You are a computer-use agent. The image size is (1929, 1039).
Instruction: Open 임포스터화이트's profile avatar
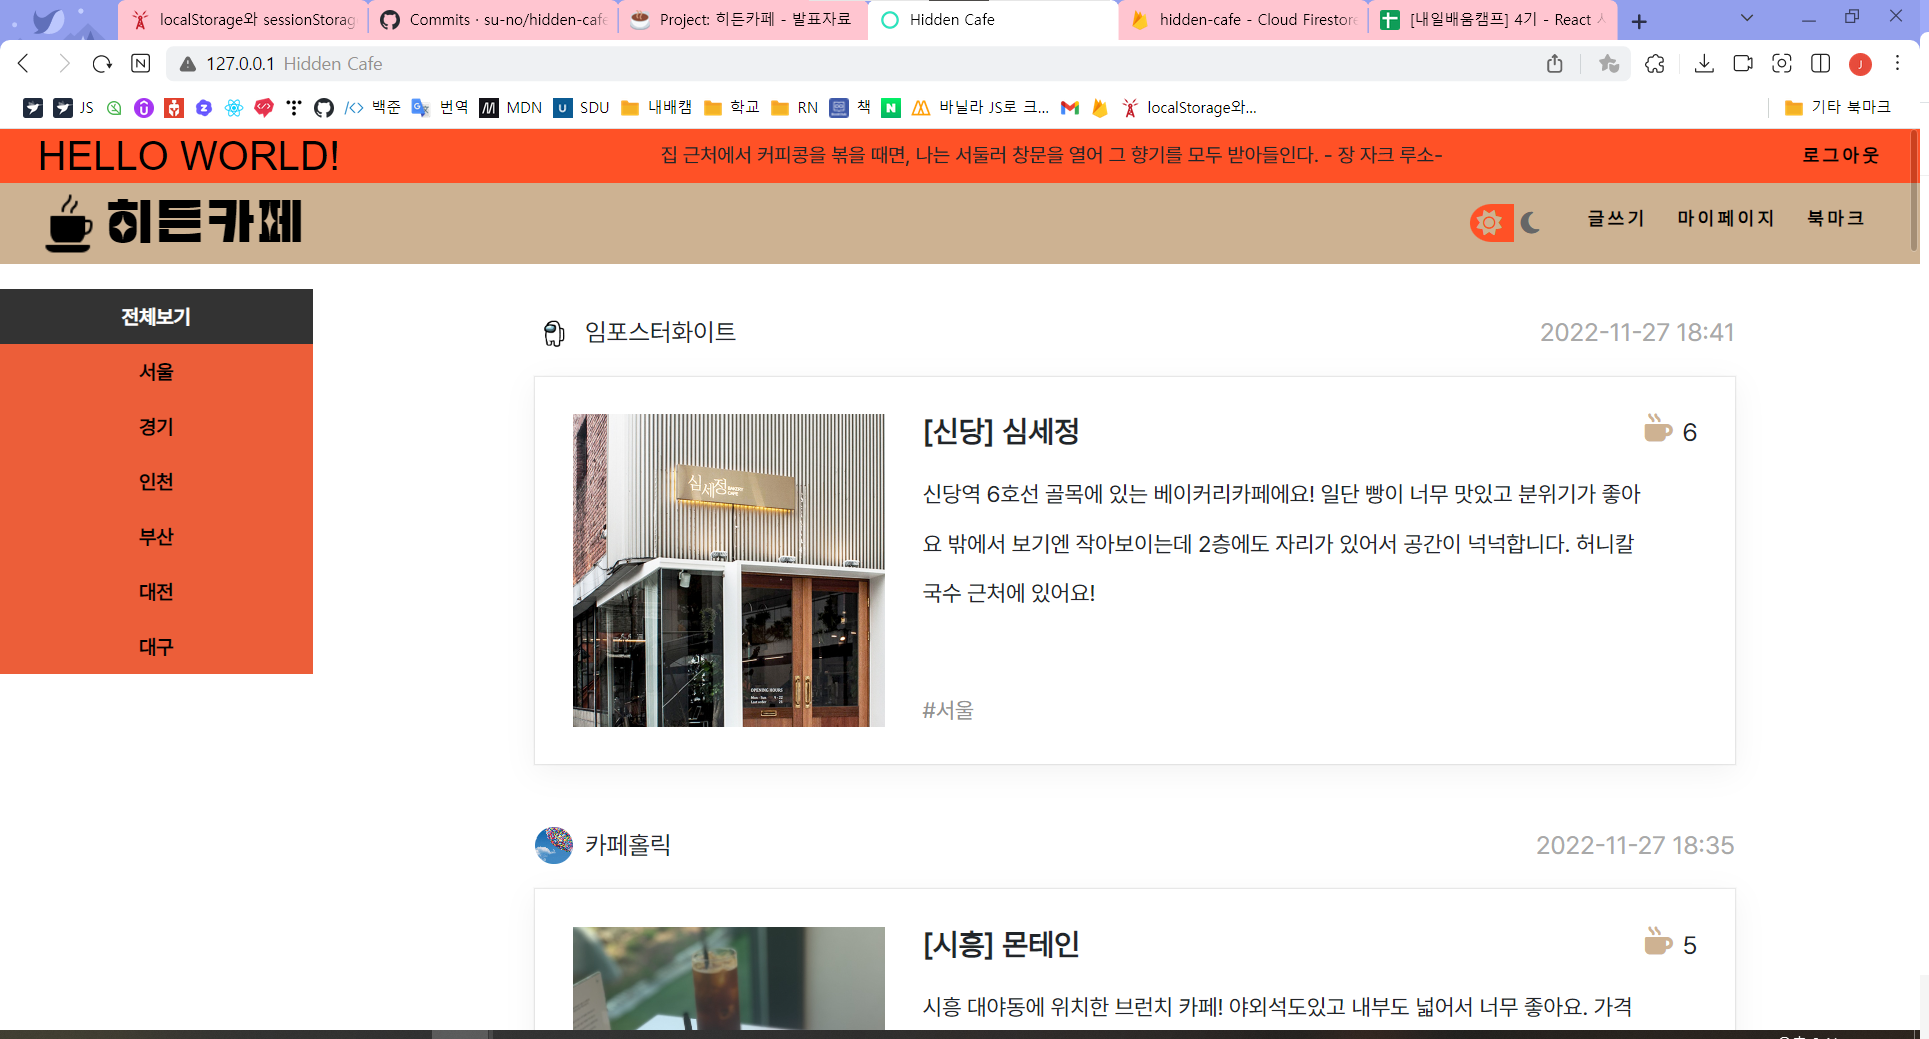pyautogui.click(x=554, y=332)
